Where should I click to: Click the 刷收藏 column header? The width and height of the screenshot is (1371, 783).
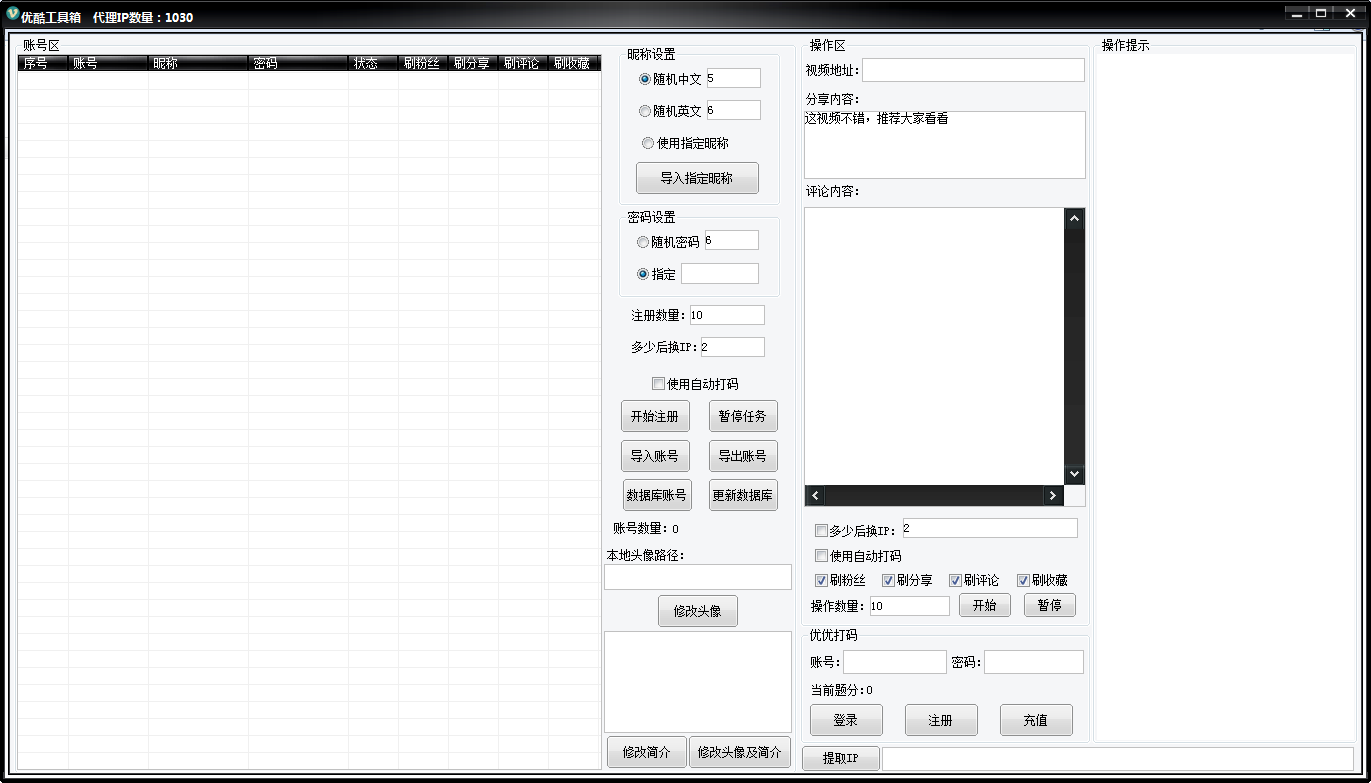click(574, 63)
